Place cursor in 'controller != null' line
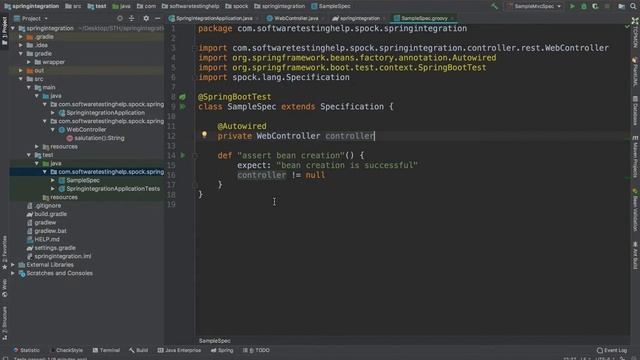 pyautogui.click(x=281, y=175)
